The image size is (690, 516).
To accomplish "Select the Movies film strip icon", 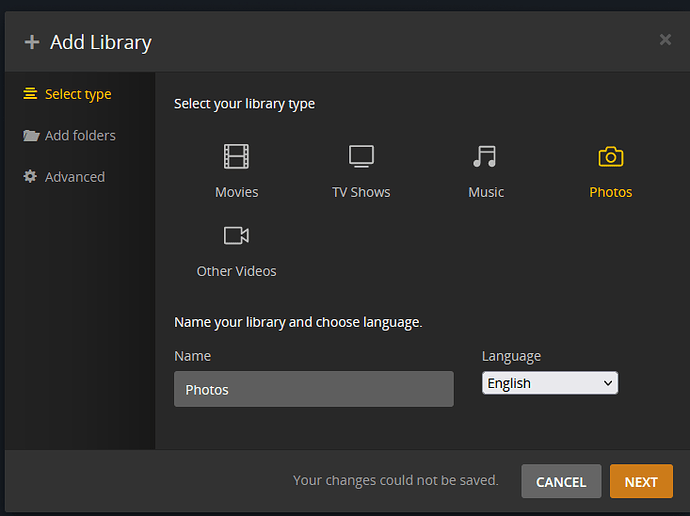I will pyautogui.click(x=236, y=157).
